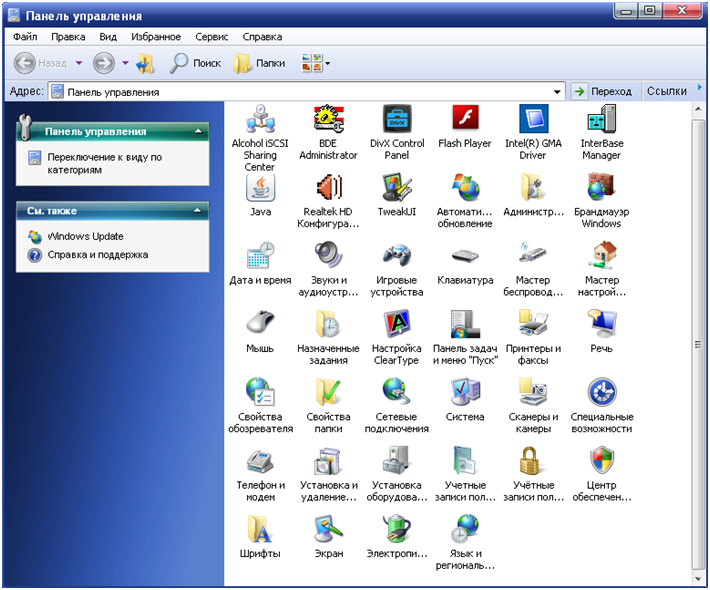This screenshot has height=590, width=710.
Task: Open the Сервис menu
Action: click(211, 37)
